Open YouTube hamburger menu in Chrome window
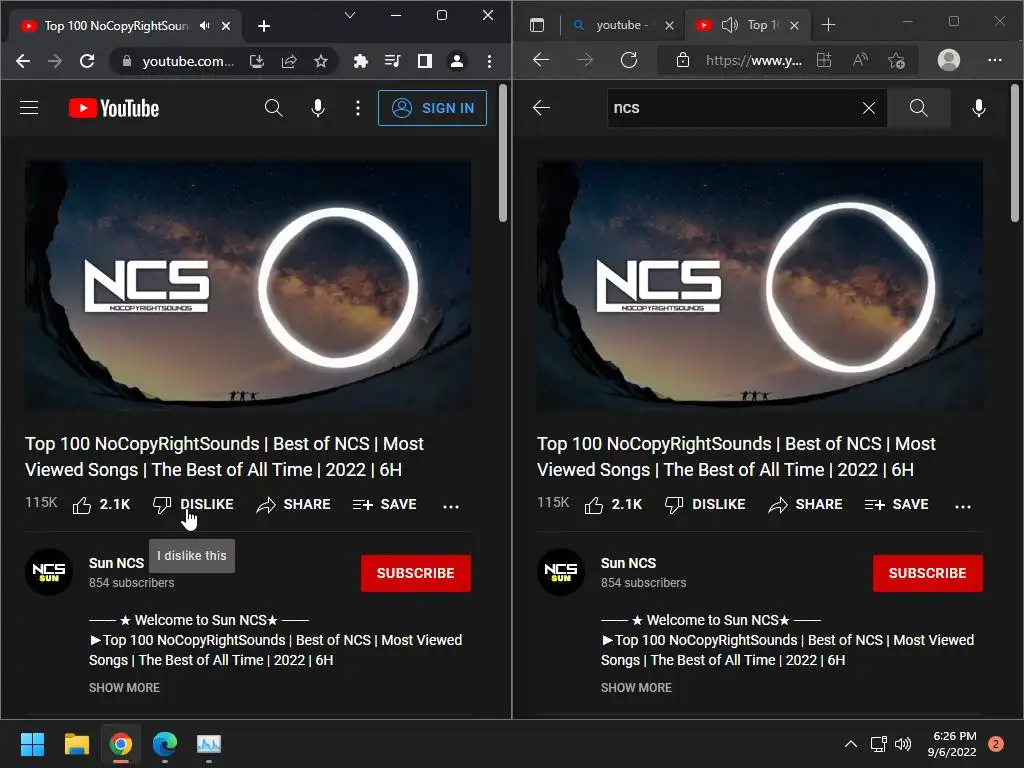Screen dimensions: 1024x768 point(29,108)
